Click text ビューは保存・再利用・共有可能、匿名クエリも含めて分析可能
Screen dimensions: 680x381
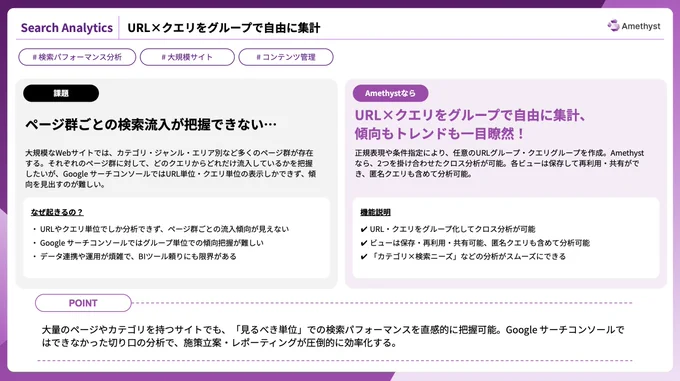point(480,243)
